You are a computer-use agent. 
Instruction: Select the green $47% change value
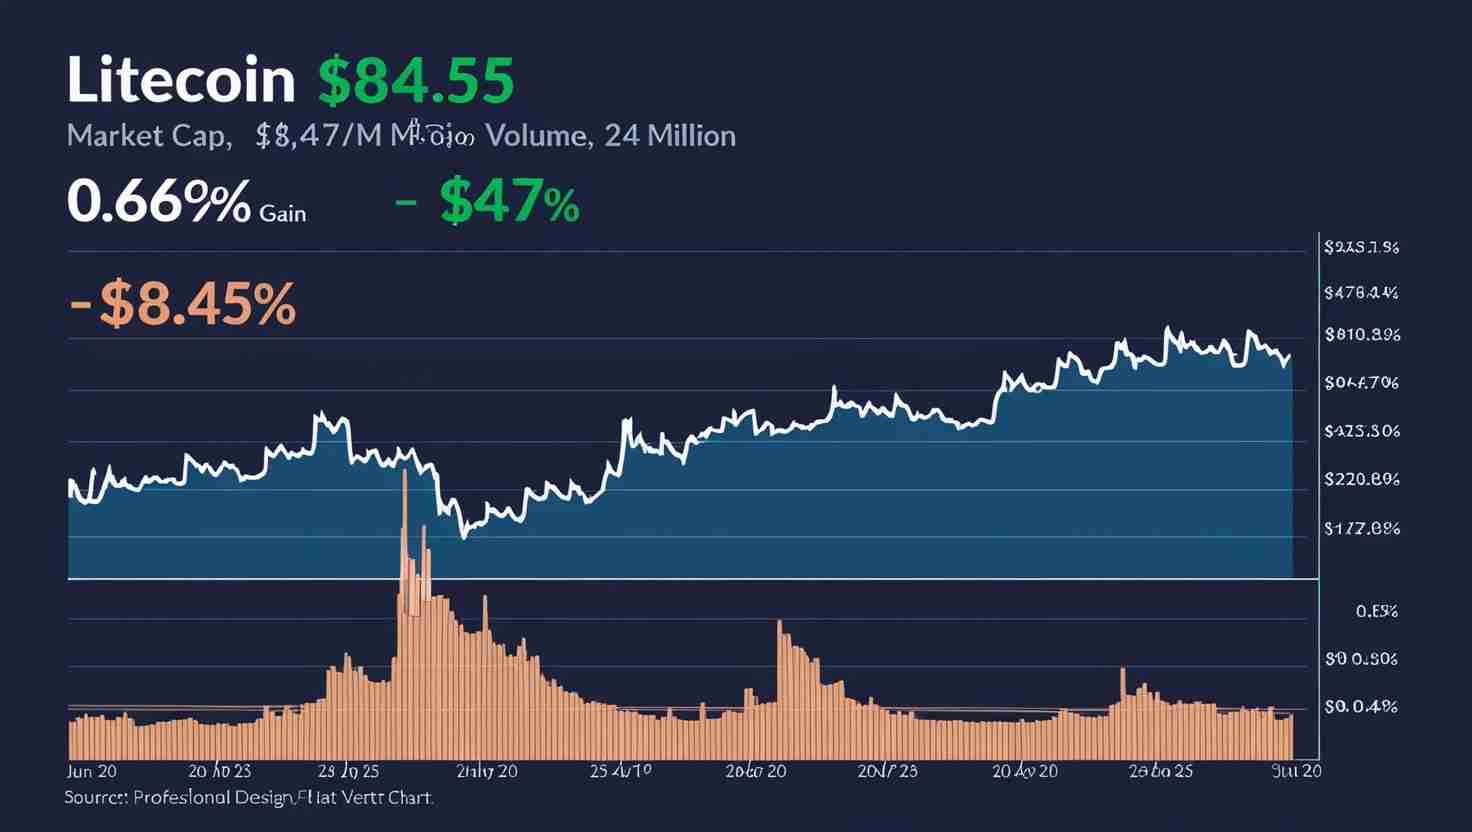pos(508,203)
